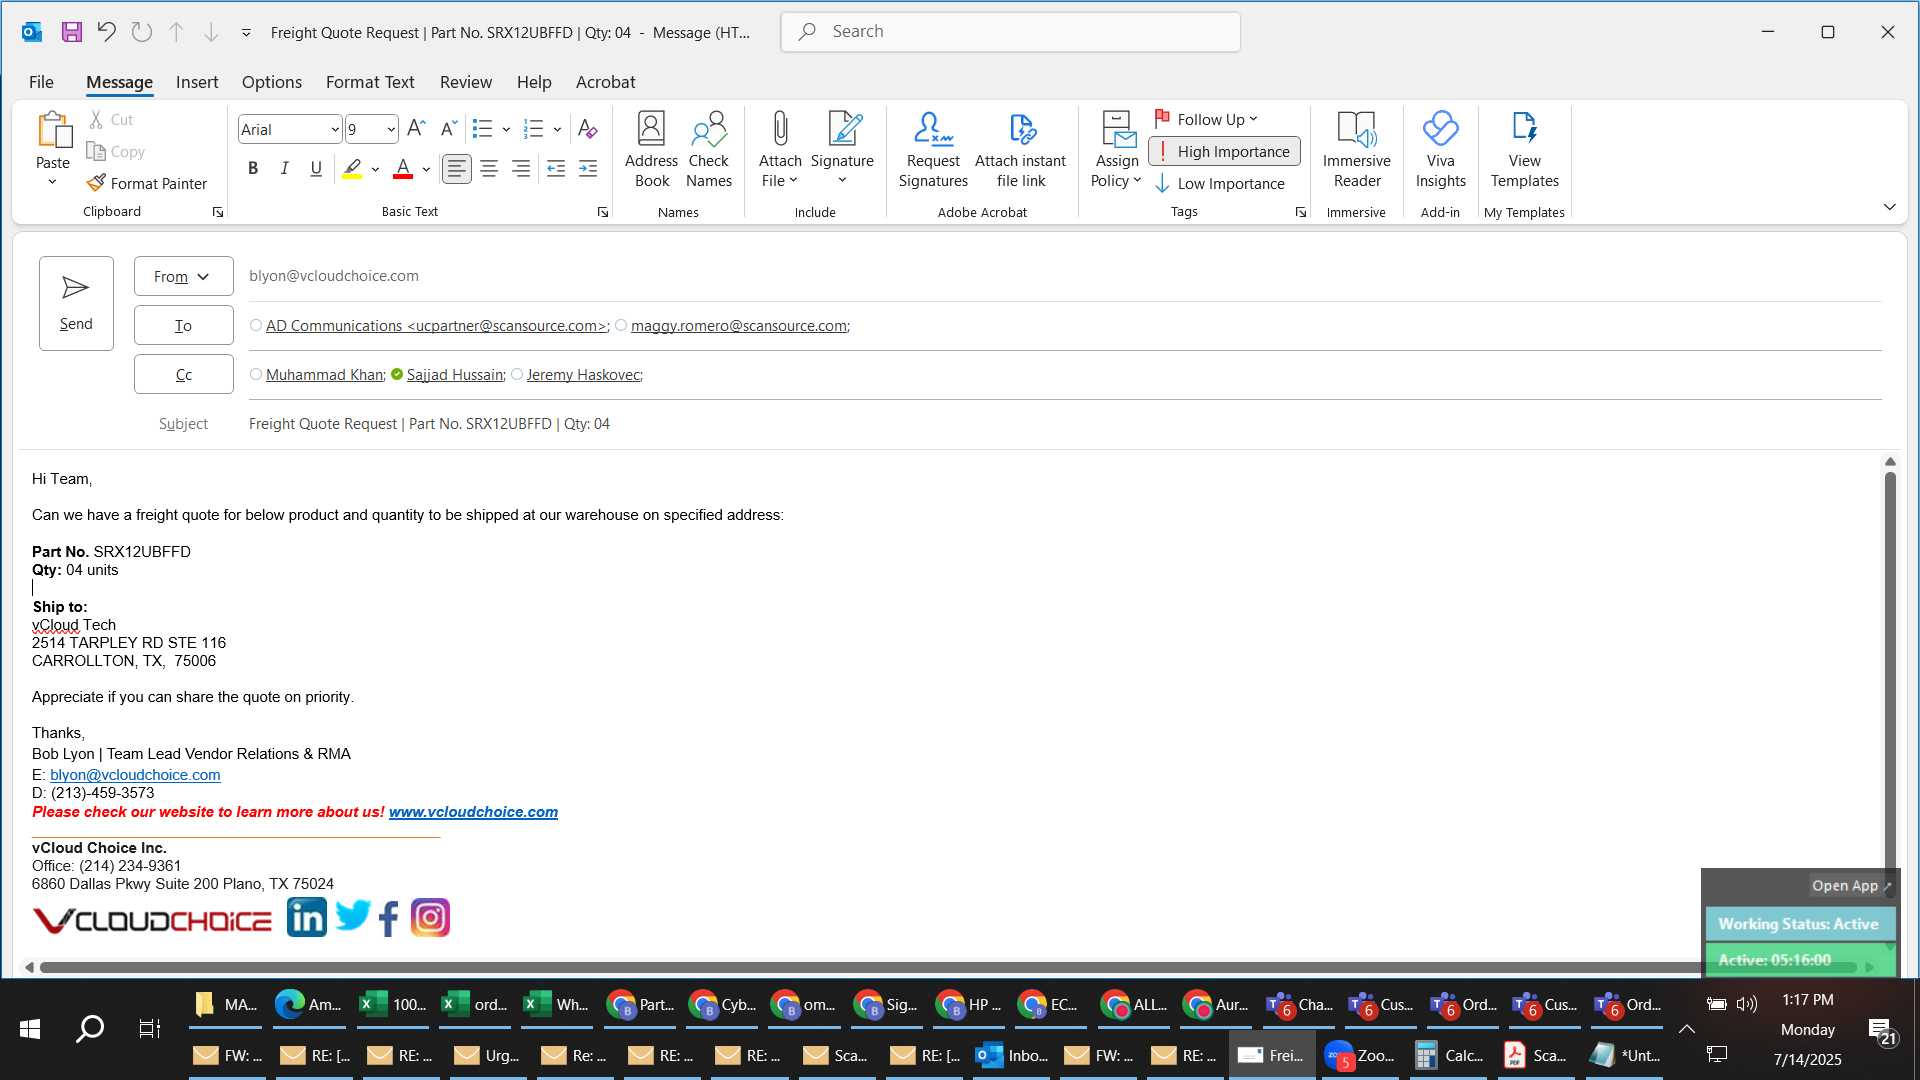The height and width of the screenshot is (1080, 1920).
Task: Open Zoom app in taskbar
Action: click(x=1360, y=1055)
